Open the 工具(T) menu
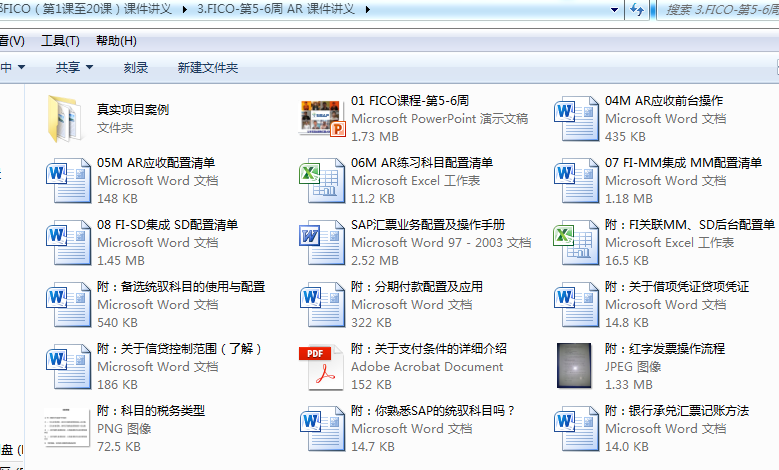 click(60, 41)
